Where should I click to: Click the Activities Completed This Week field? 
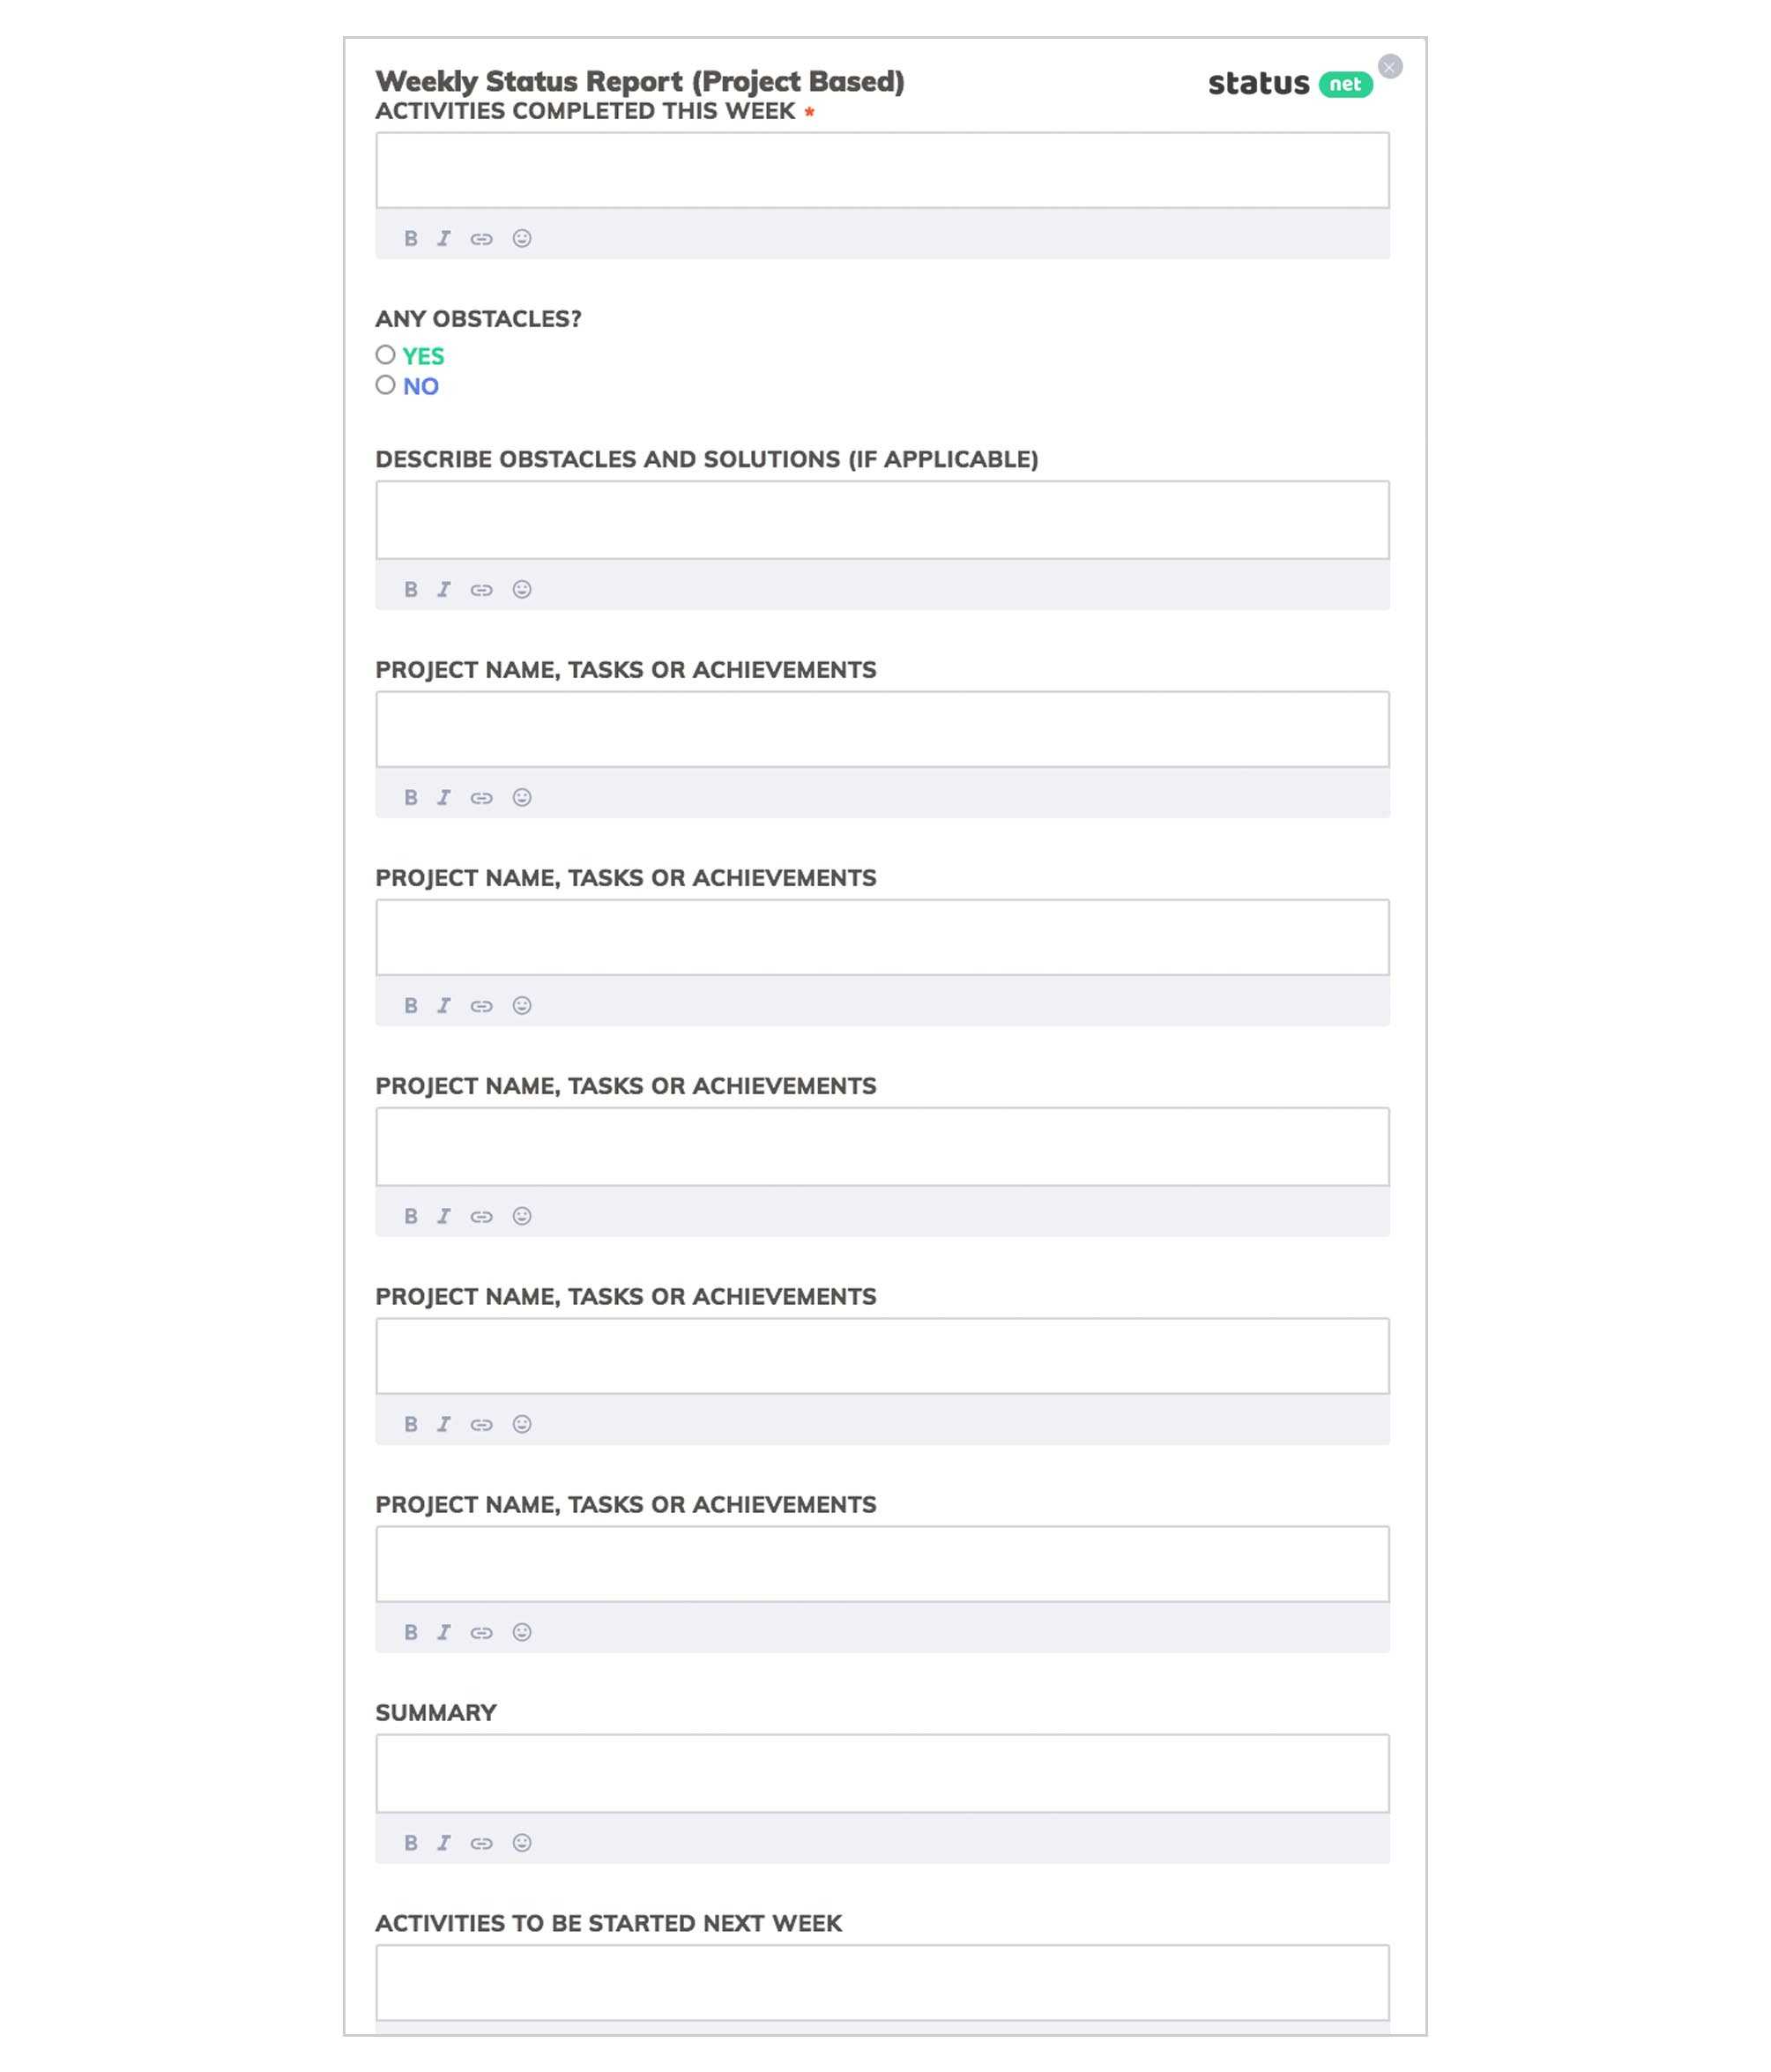tap(882, 168)
